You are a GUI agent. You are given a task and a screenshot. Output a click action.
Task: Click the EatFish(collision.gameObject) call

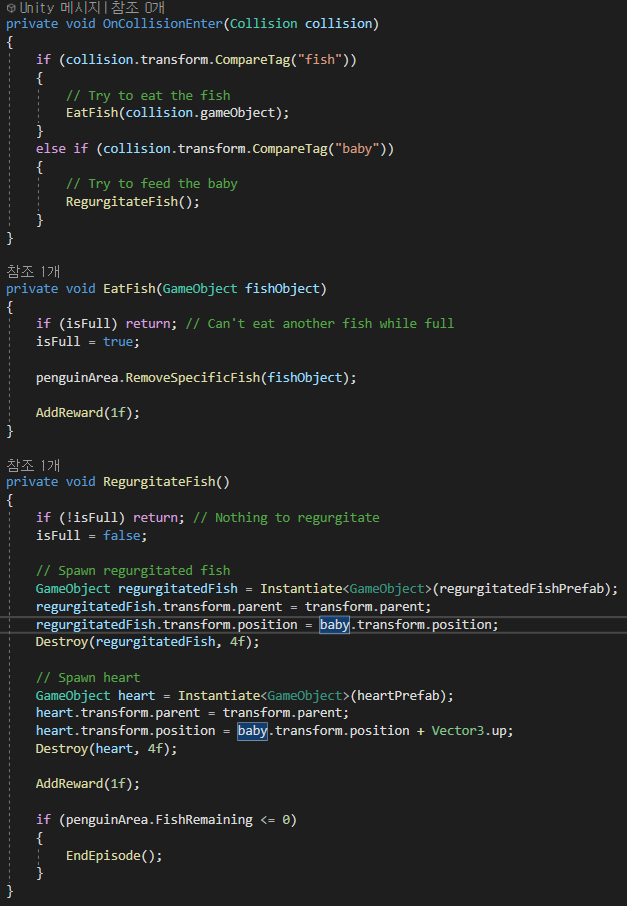tap(177, 113)
